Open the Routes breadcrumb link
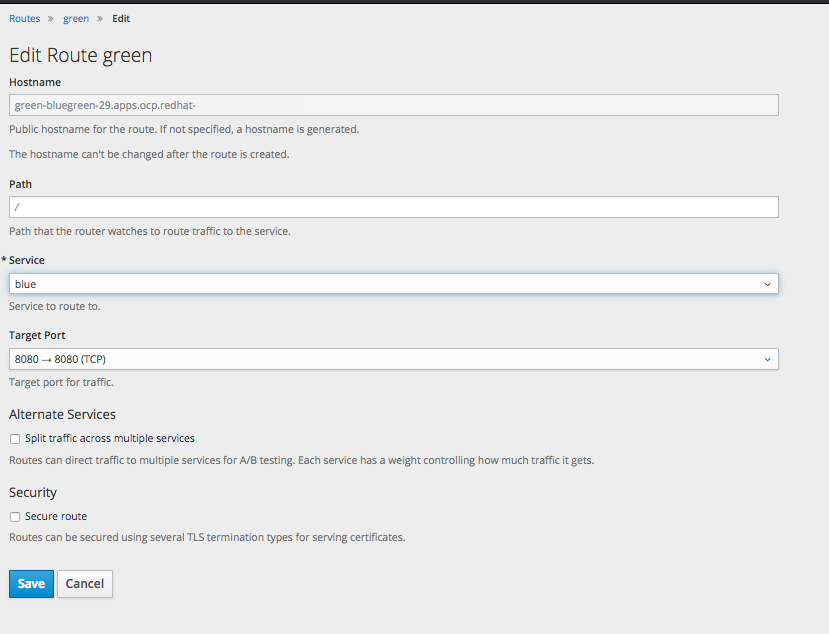The image size is (829, 634). [x=24, y=19]
